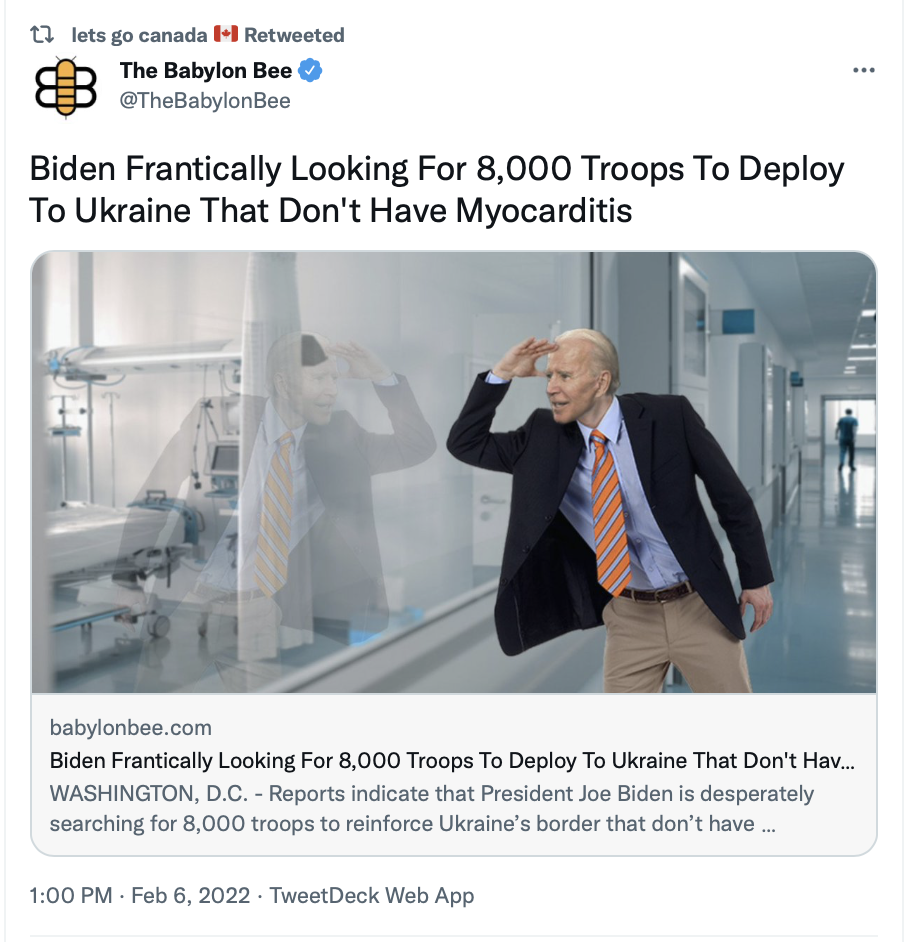
Task: Open The Babylon Bee display name
Action: [205, 71]
